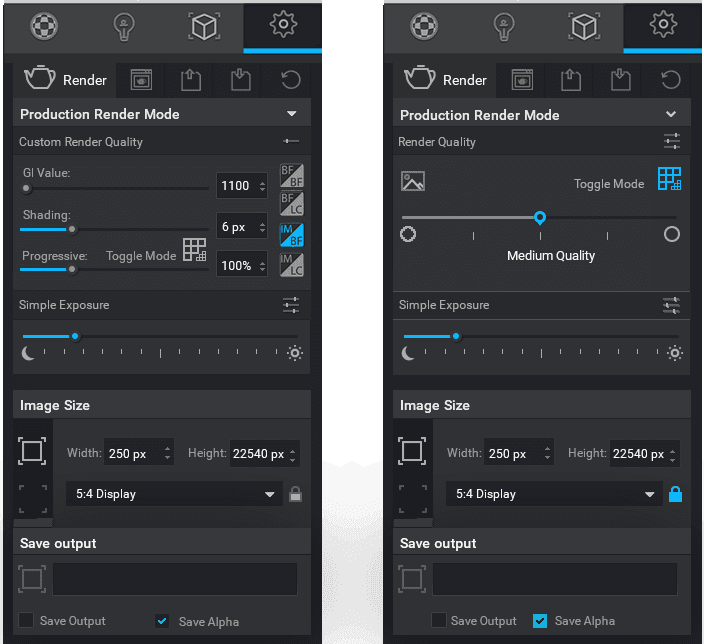Open Geometry cube tab in right panel
The width and height of the screenshot is (704, 644).
click(x=584, y=26)
